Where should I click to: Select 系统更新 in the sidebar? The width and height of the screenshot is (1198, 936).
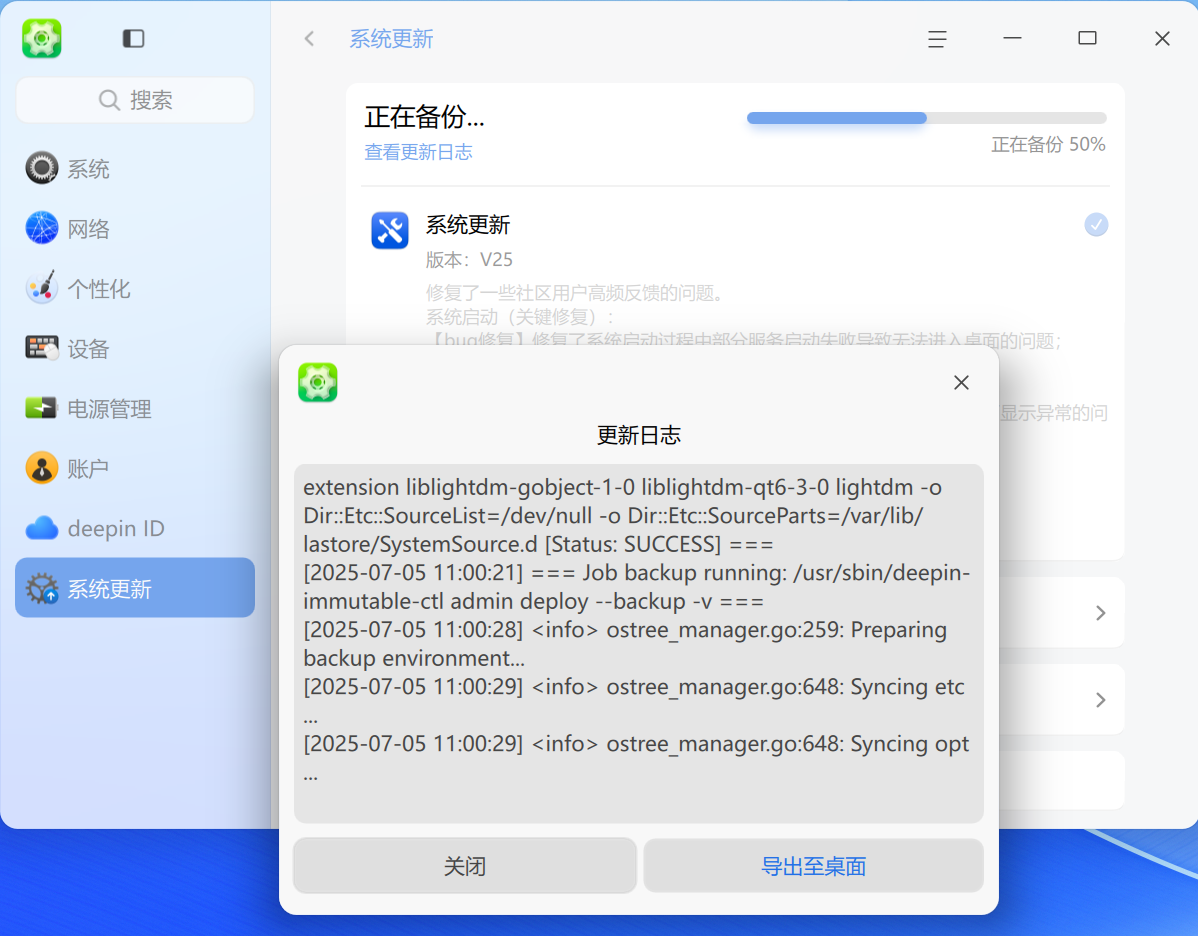pyautogui.click(x=135, y=588)
